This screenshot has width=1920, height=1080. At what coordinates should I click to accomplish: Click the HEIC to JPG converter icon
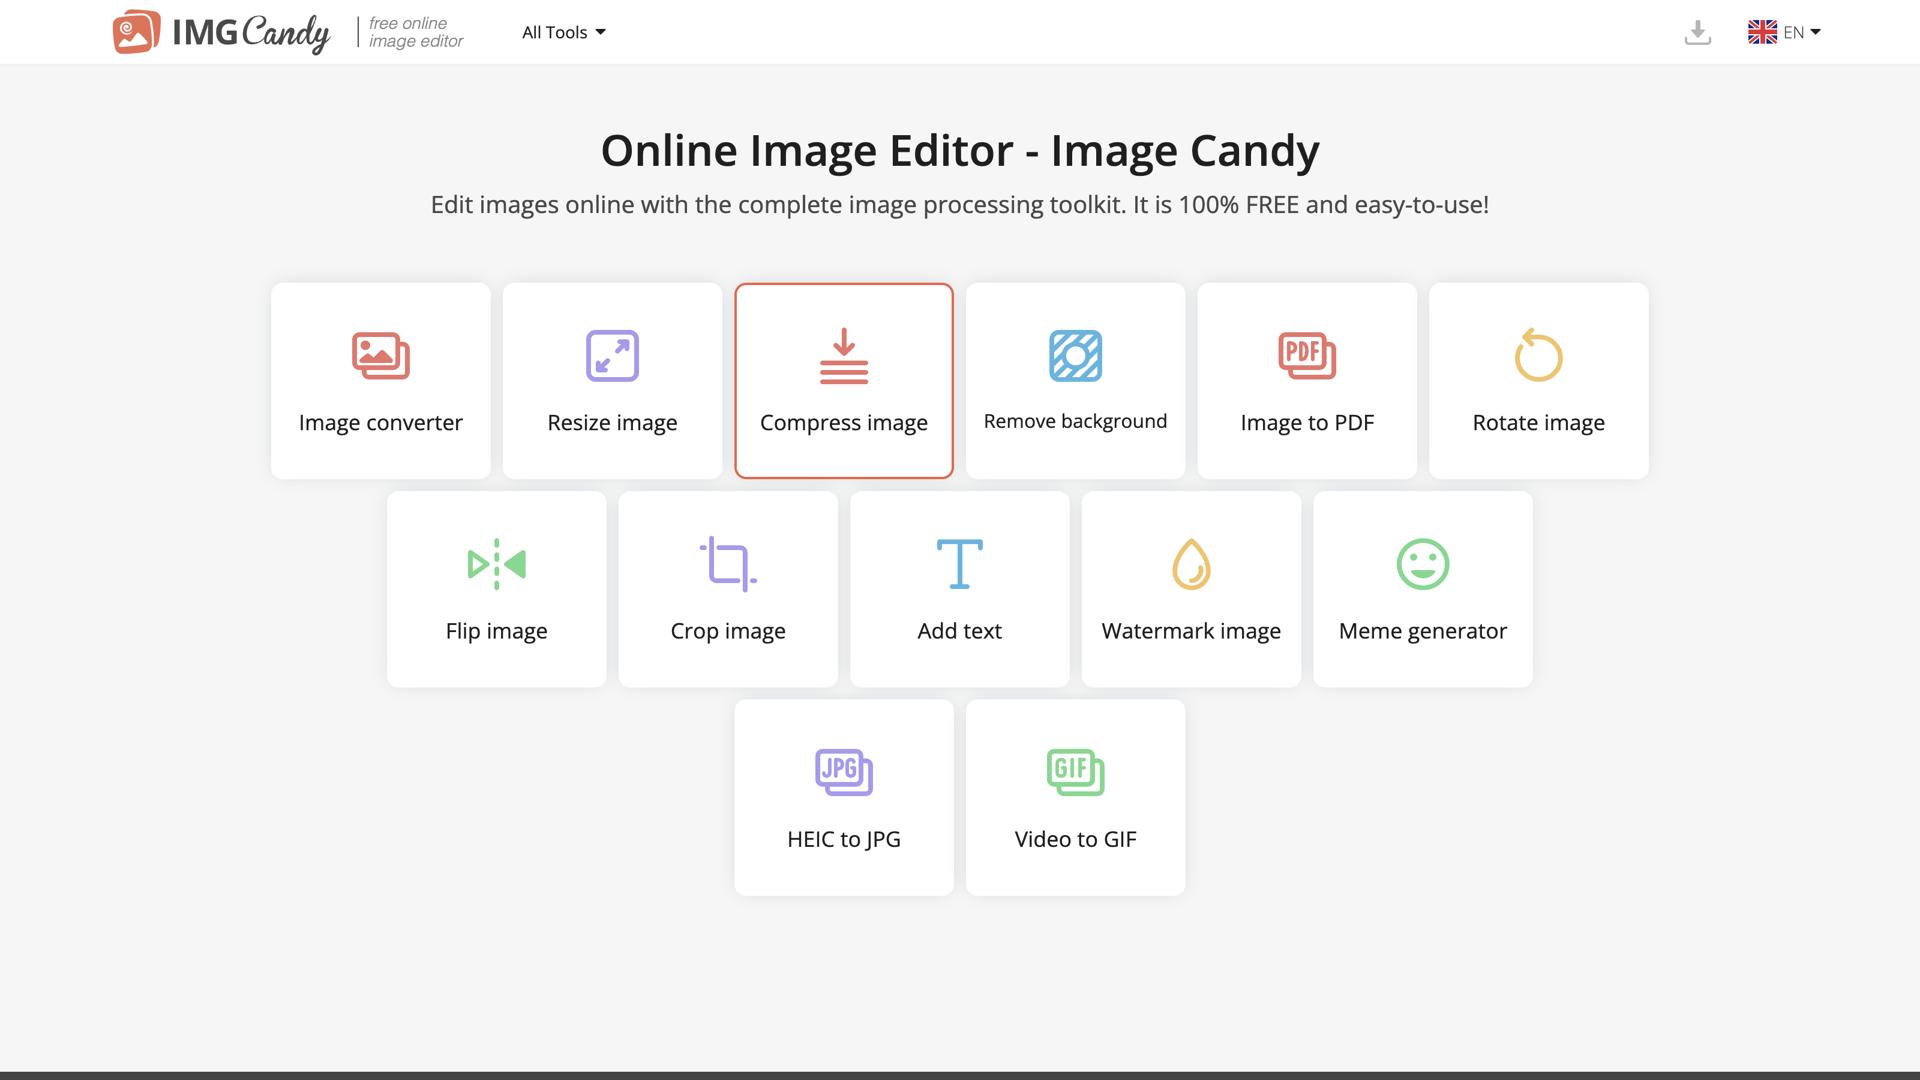843,772
